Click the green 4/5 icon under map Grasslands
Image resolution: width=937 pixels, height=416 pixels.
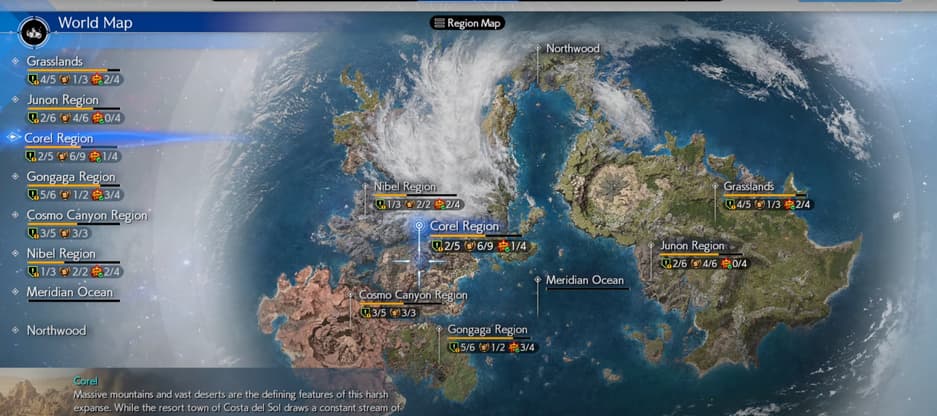[730, 205]
